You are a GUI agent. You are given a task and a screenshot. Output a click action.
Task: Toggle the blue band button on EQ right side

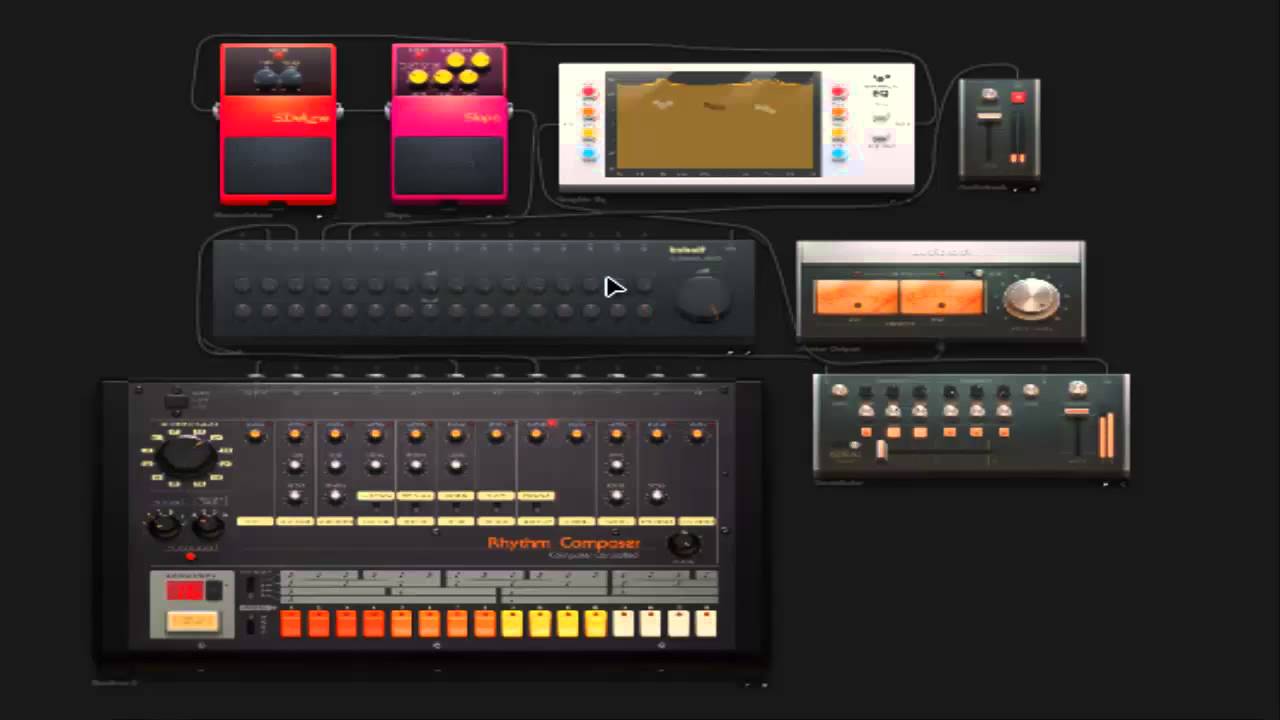coord(839,154)
